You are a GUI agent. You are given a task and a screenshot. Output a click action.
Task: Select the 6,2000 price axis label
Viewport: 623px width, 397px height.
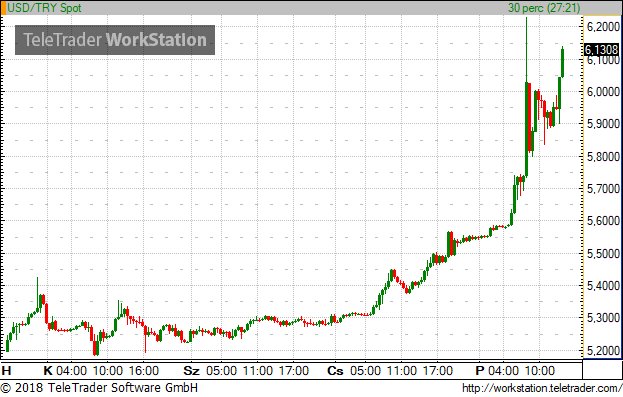(x=603, y=27)
